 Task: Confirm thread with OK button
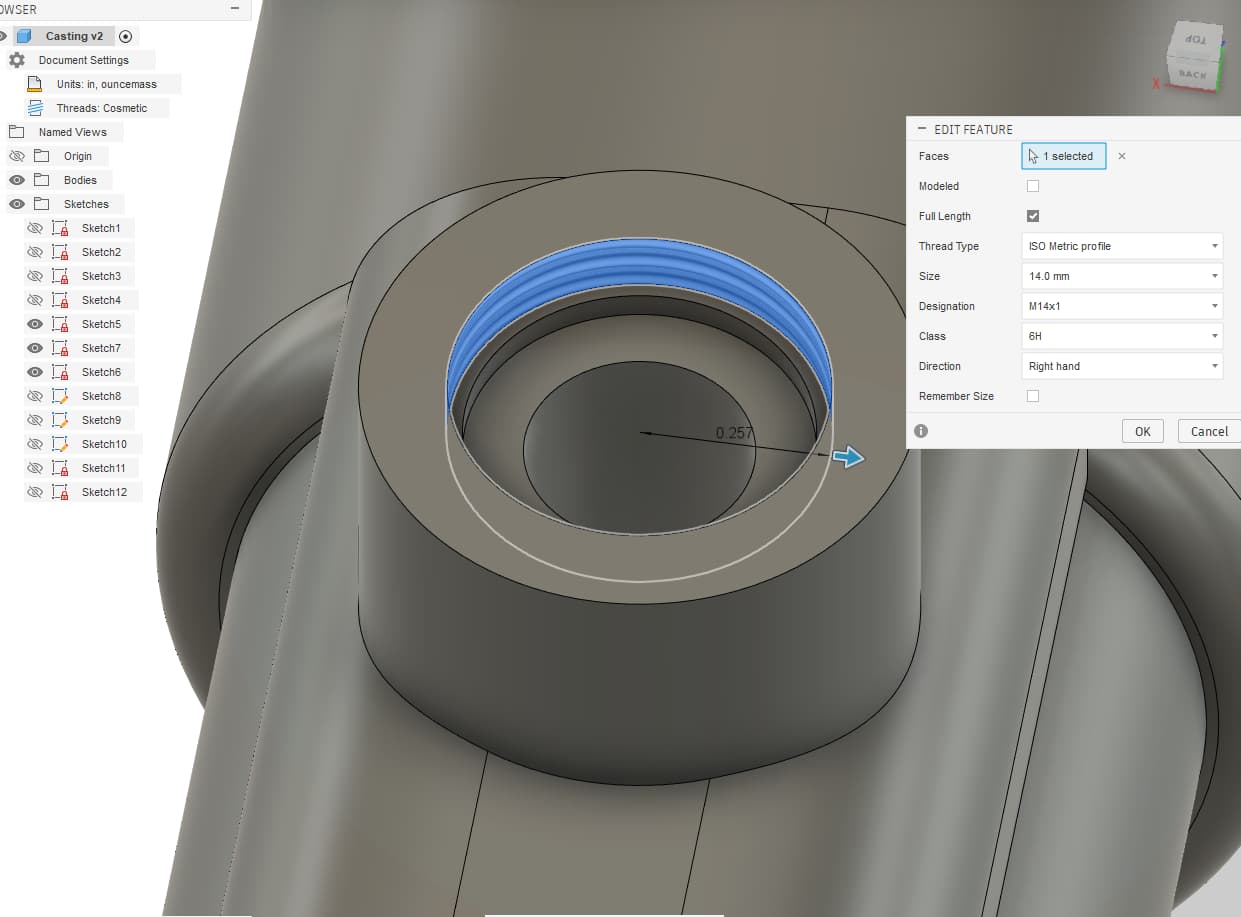point(1142,431)
